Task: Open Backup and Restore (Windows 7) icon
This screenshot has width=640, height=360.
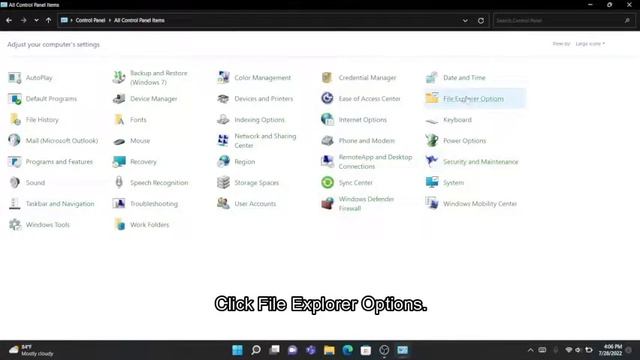Action: pyautogui.click(x=119, y=78)
